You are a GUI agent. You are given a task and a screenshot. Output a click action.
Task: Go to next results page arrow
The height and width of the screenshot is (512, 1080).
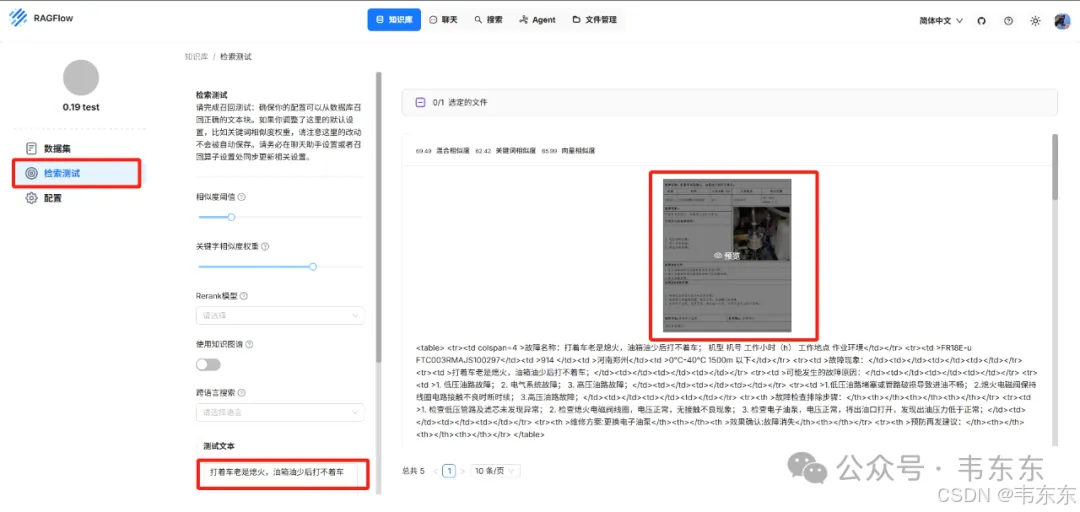click(x=463, y=471)
